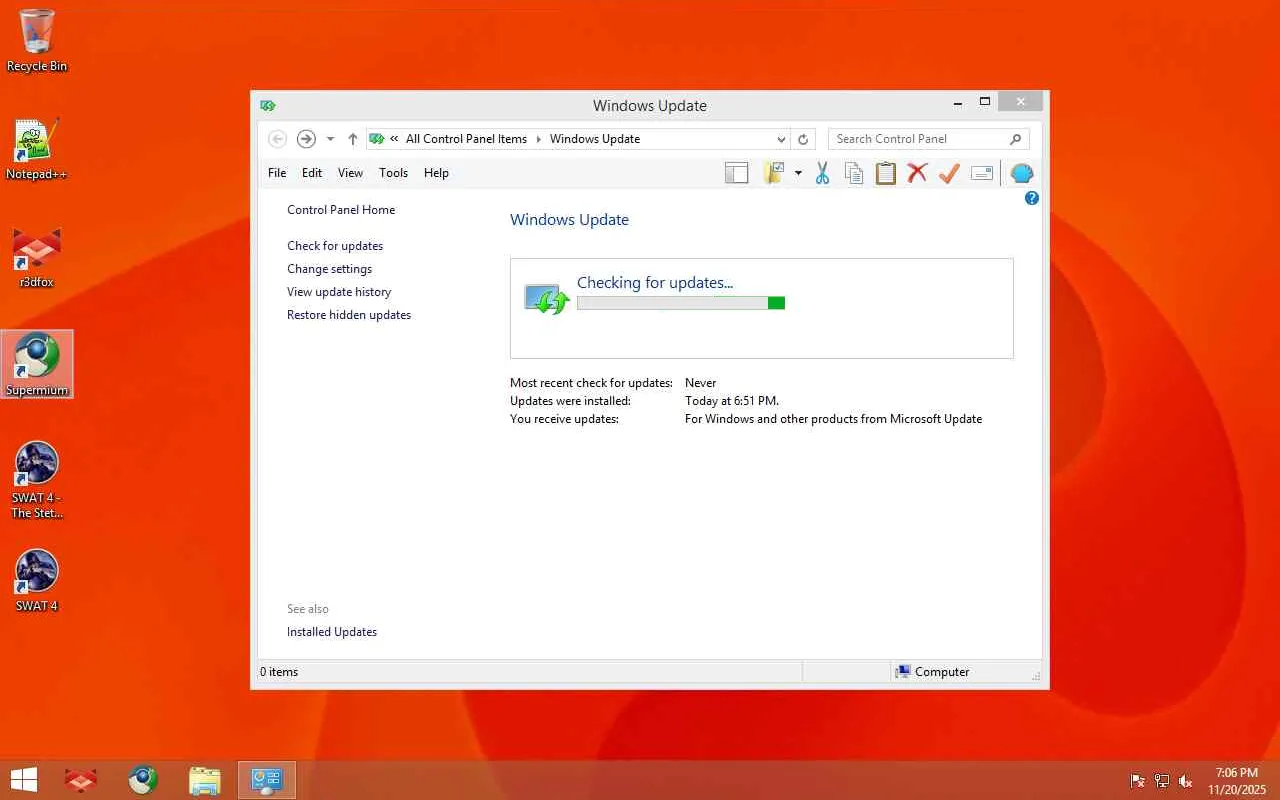Click the search magnifier icon
This screenshot has width=1280, height=800.
[x=1015, y=139]
